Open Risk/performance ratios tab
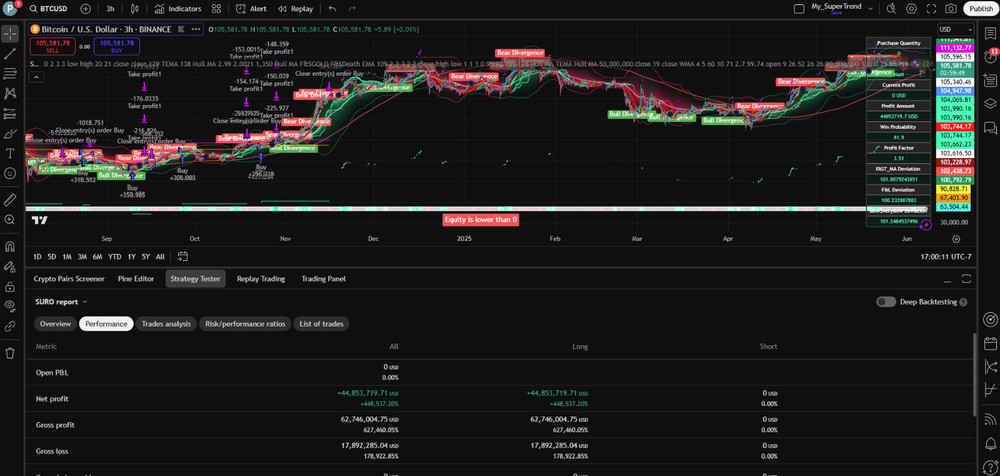 click(246, 324)
